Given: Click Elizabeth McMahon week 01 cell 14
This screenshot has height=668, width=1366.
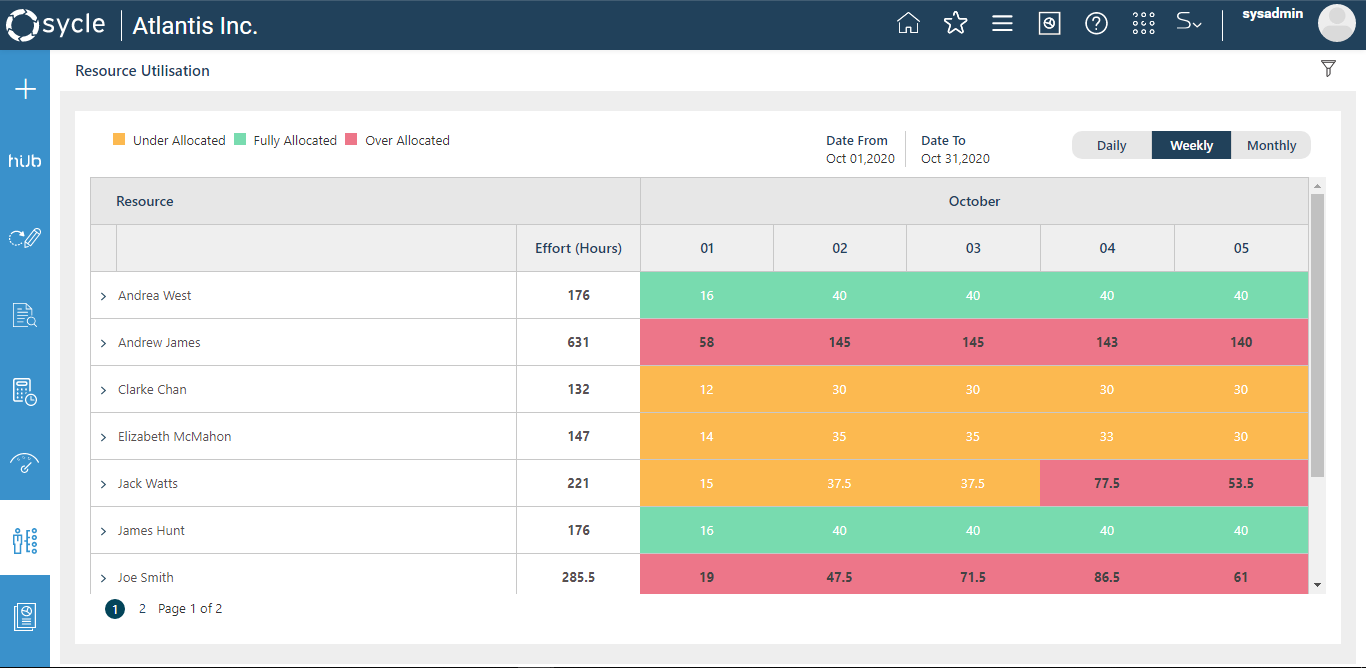Looking at the screenshot, I should tap(707, 436).
